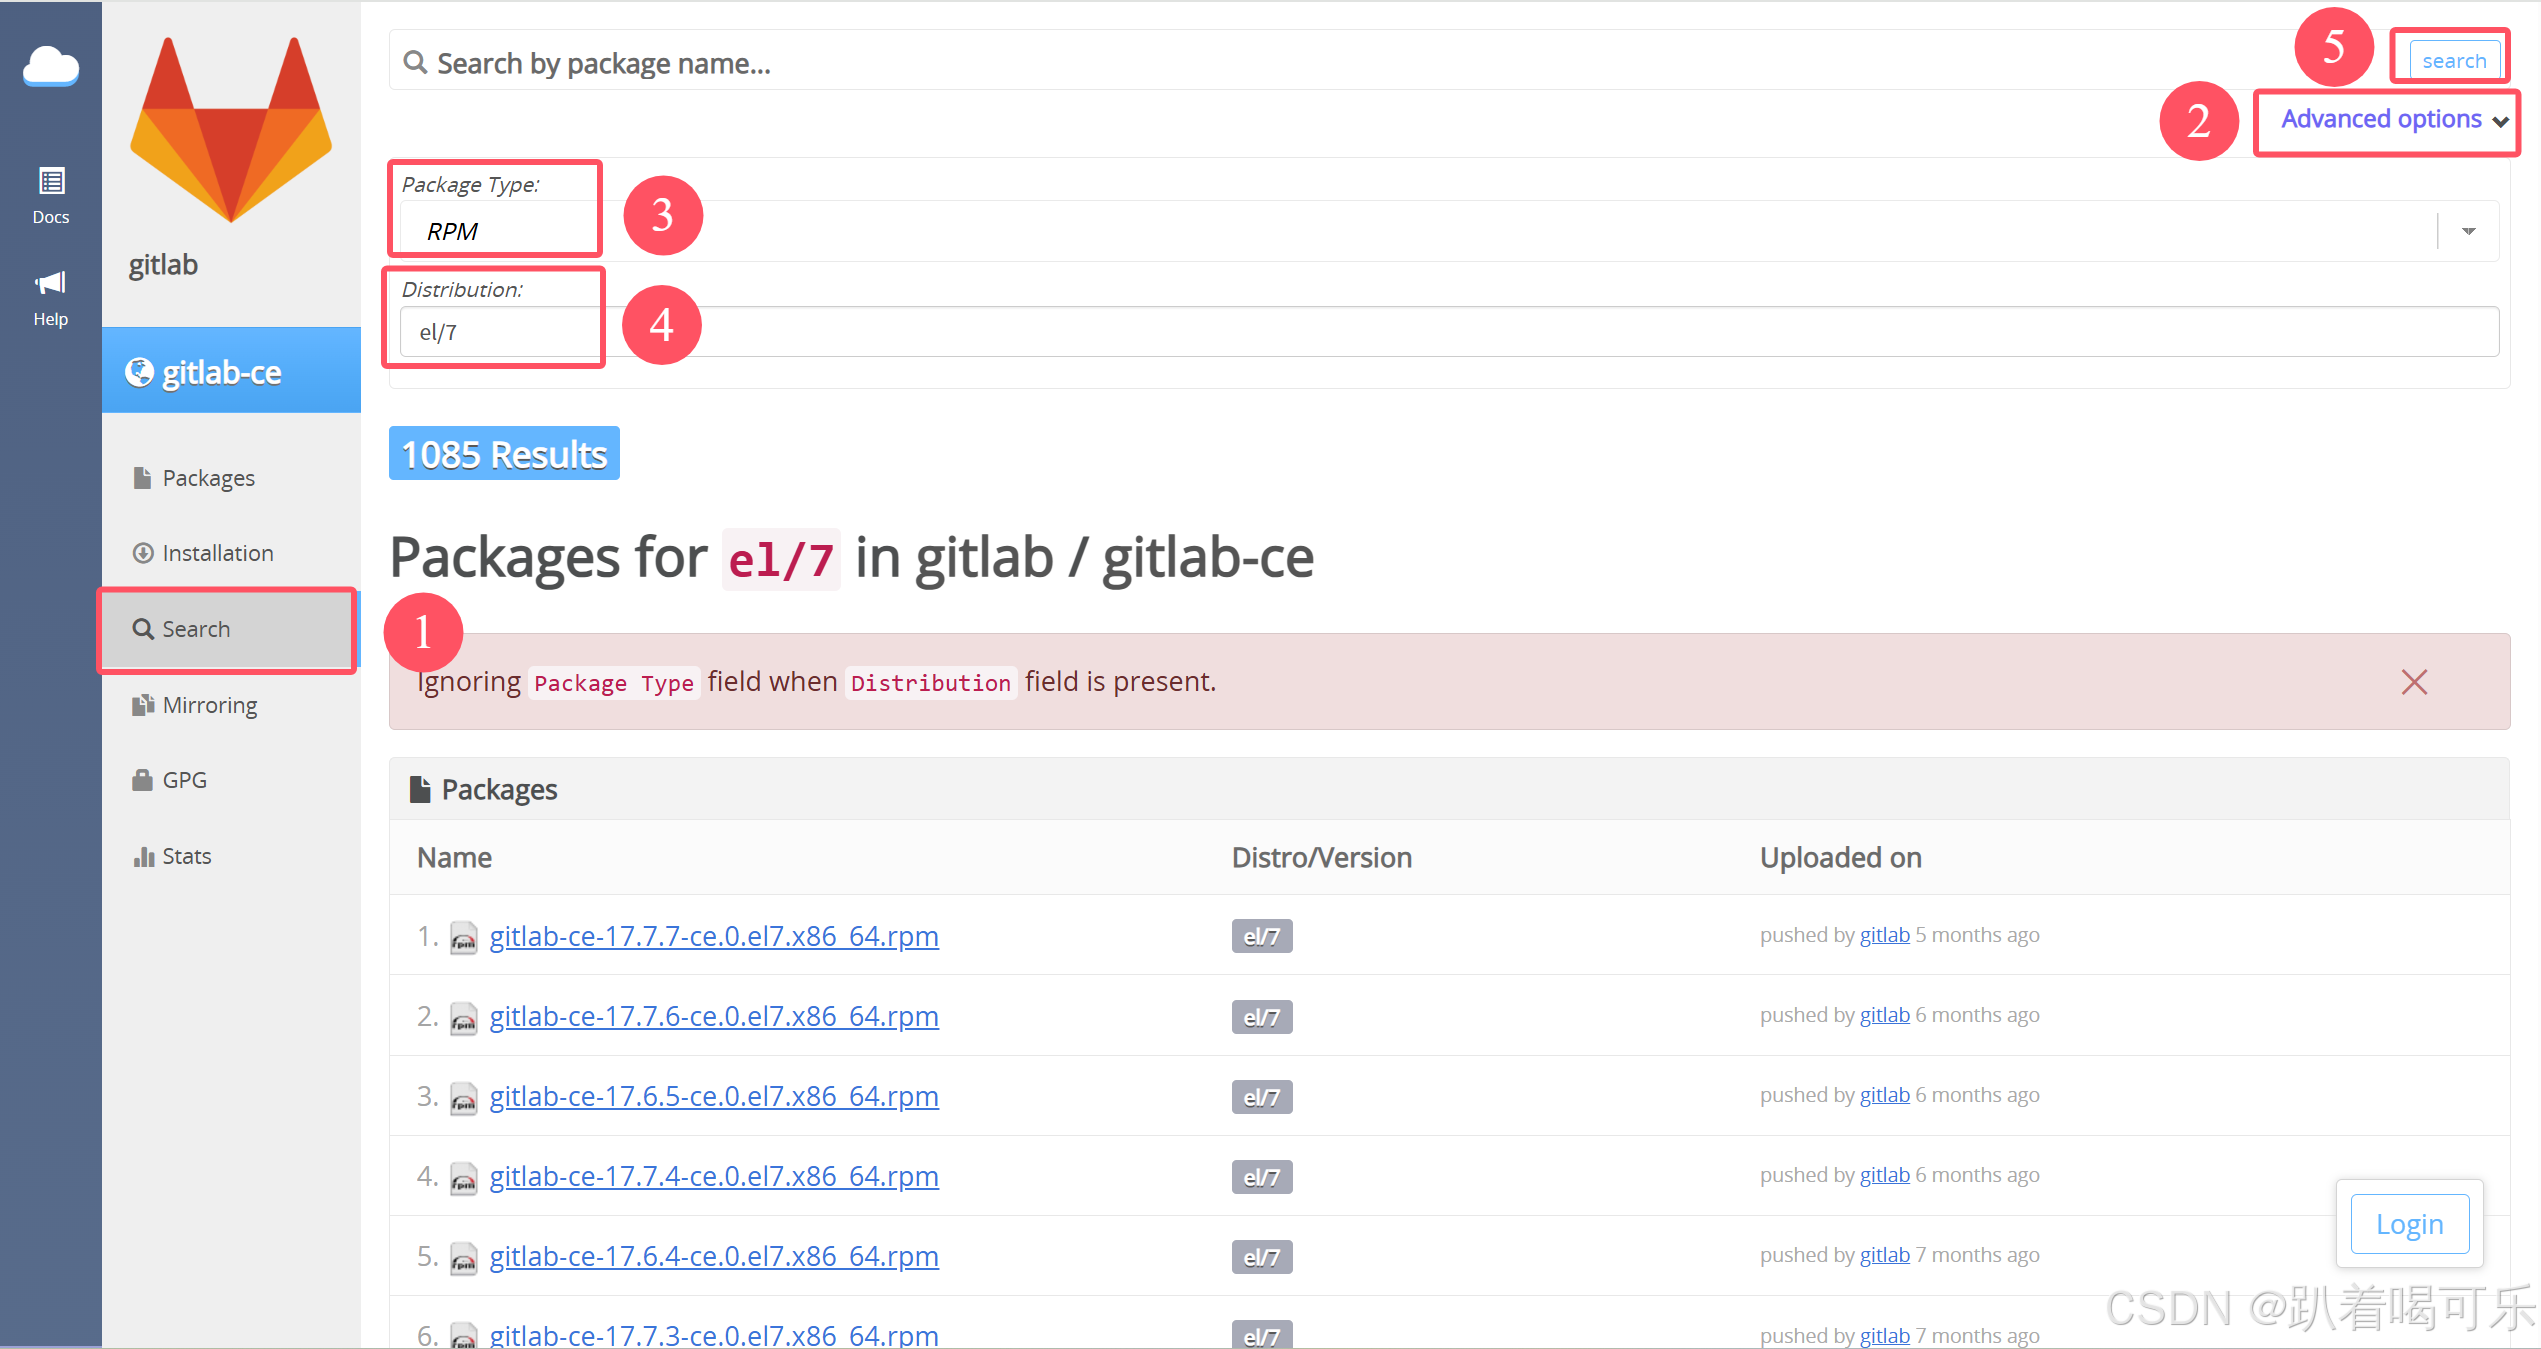Click the Distribution code tag in the warning
The image size is (2541, 1349).
point(931,683)
